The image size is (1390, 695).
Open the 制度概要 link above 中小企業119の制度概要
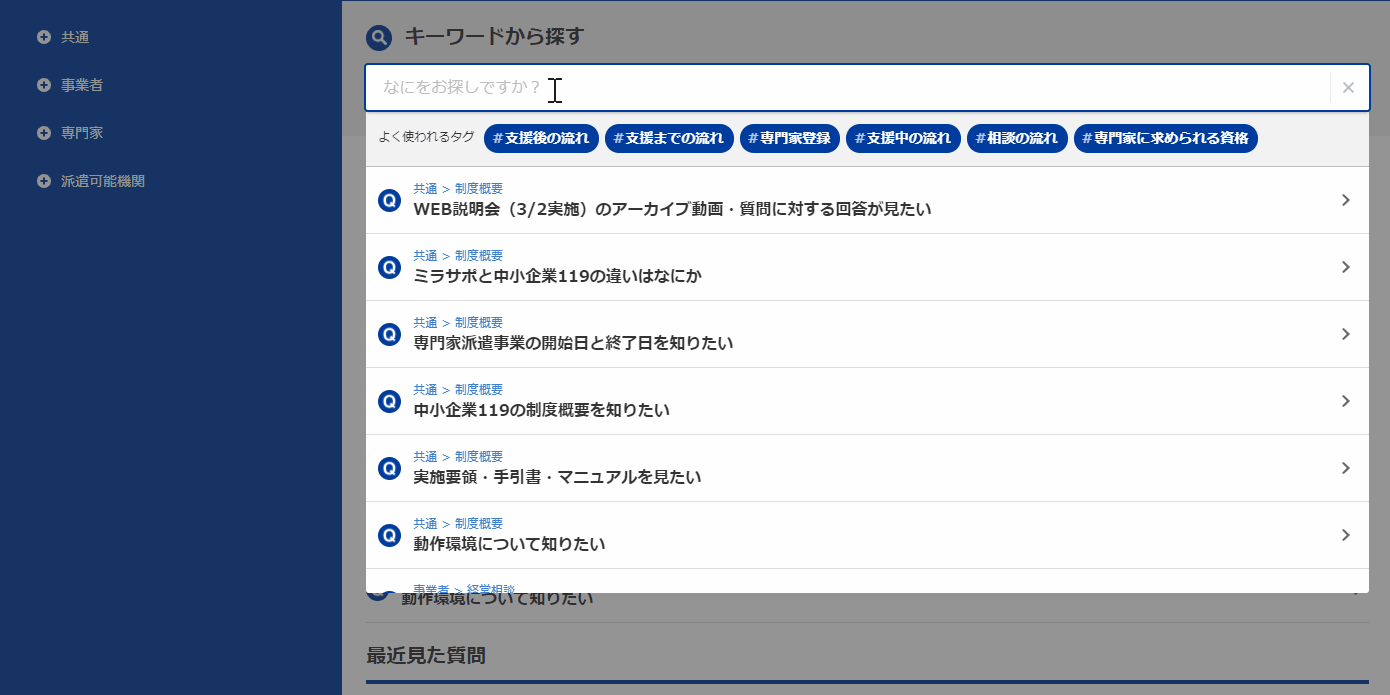478,389
